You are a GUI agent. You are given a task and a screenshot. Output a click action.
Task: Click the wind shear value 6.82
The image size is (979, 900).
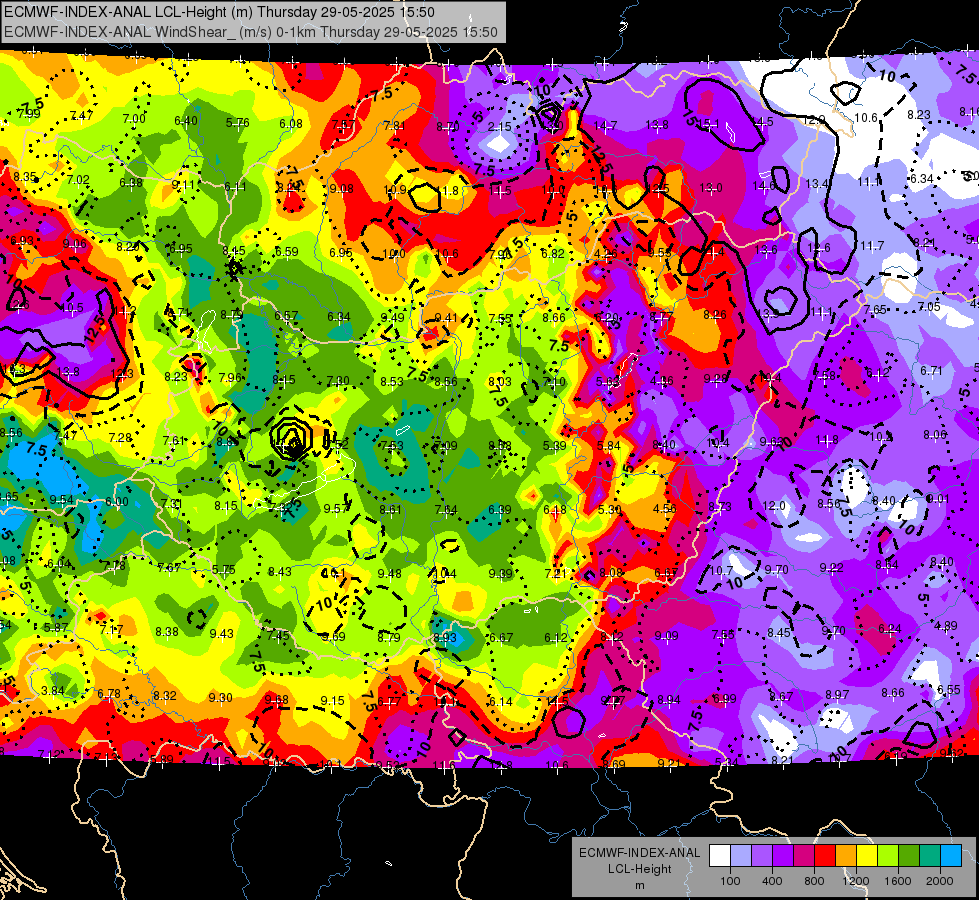point(553,254)
